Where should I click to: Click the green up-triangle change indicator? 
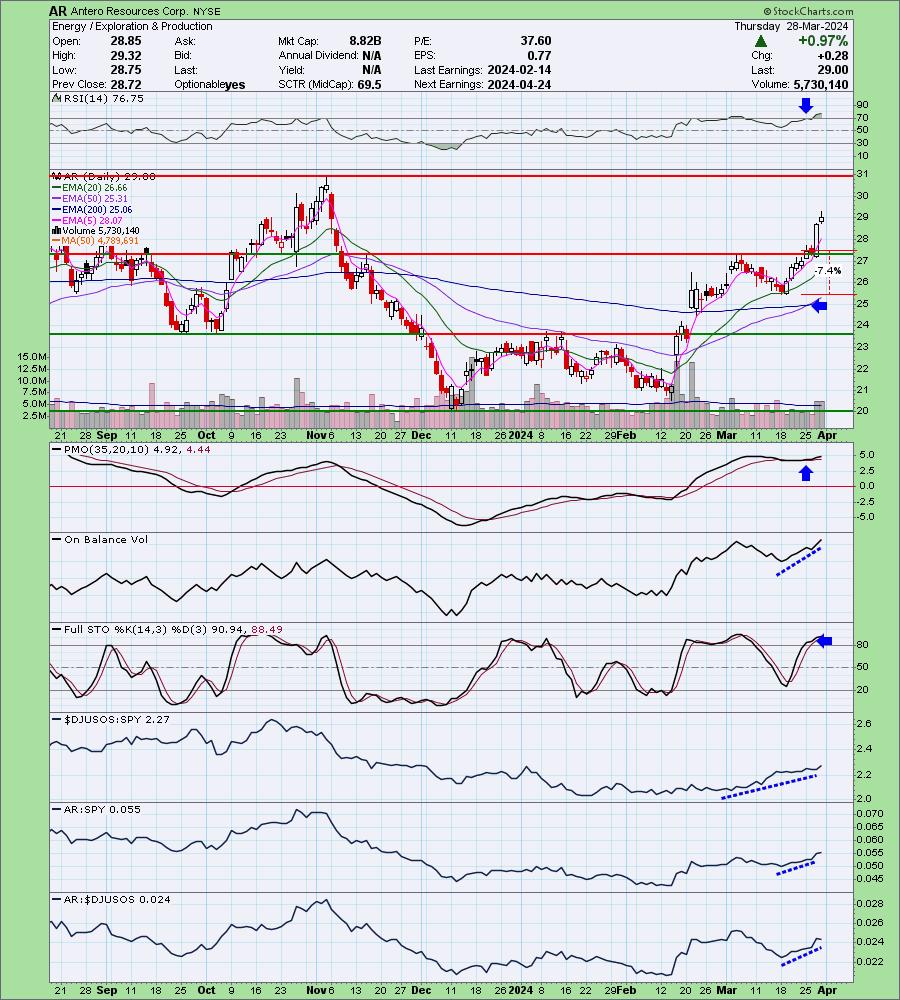[760, 41]
